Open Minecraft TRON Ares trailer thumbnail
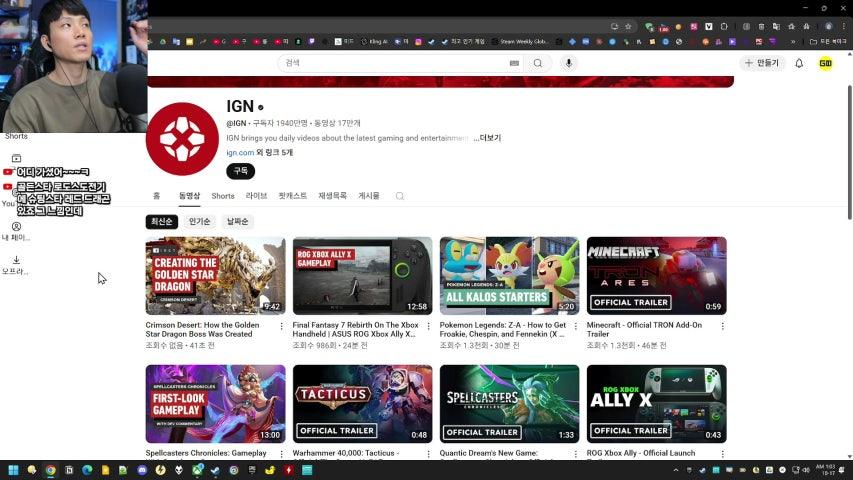853x480 pixels. pyautogui.click(x=657, y=276)
